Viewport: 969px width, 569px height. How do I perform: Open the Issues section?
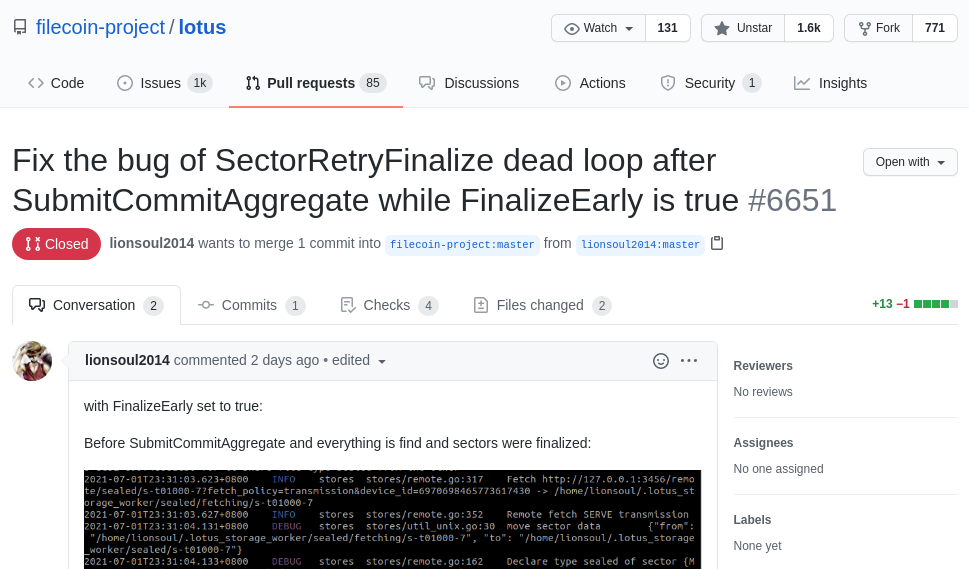pos(164,83)
